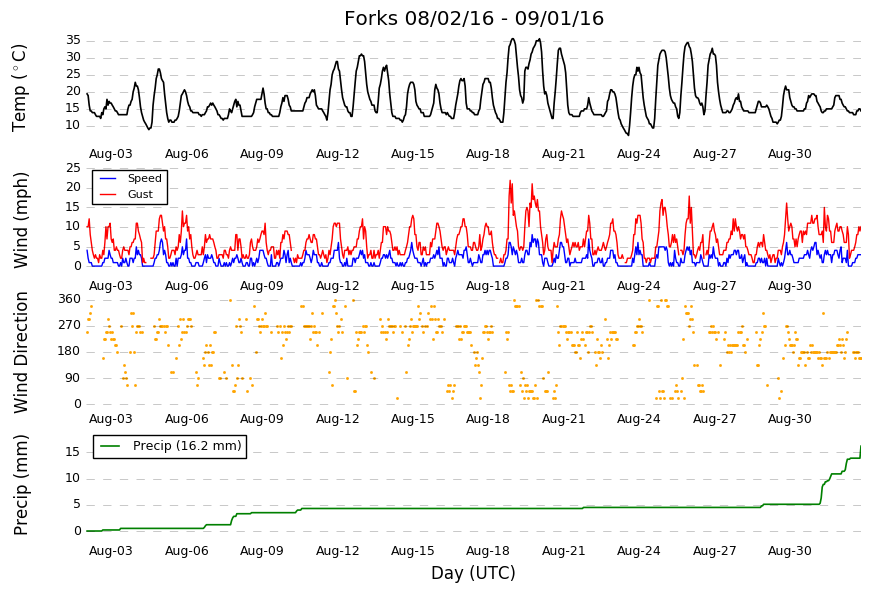Screen dimensions: 871x593
Task: Click the green Precip legend line
Action: click(x=110, y=446)
